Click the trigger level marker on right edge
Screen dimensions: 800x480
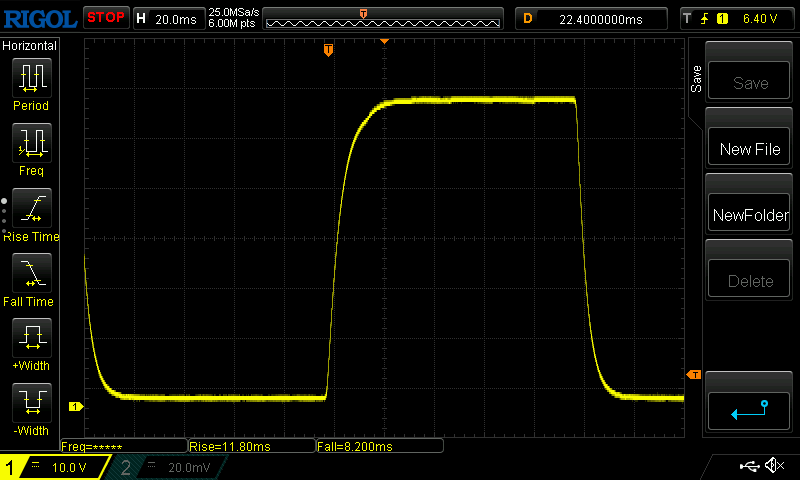pos(694,375)
